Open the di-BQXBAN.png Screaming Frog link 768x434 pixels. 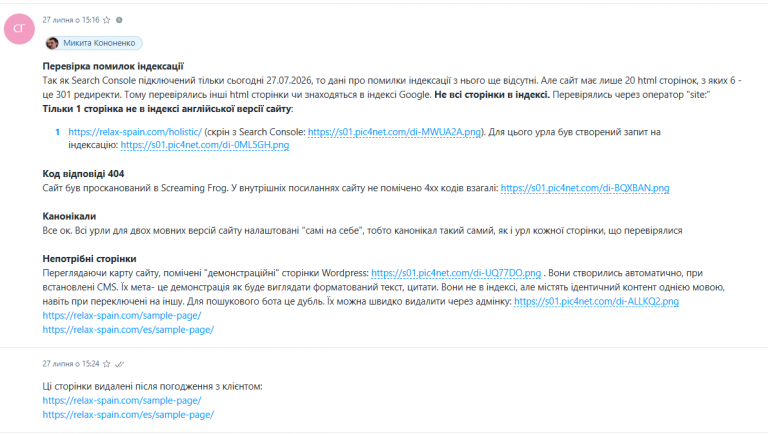(x=585, y=188)
